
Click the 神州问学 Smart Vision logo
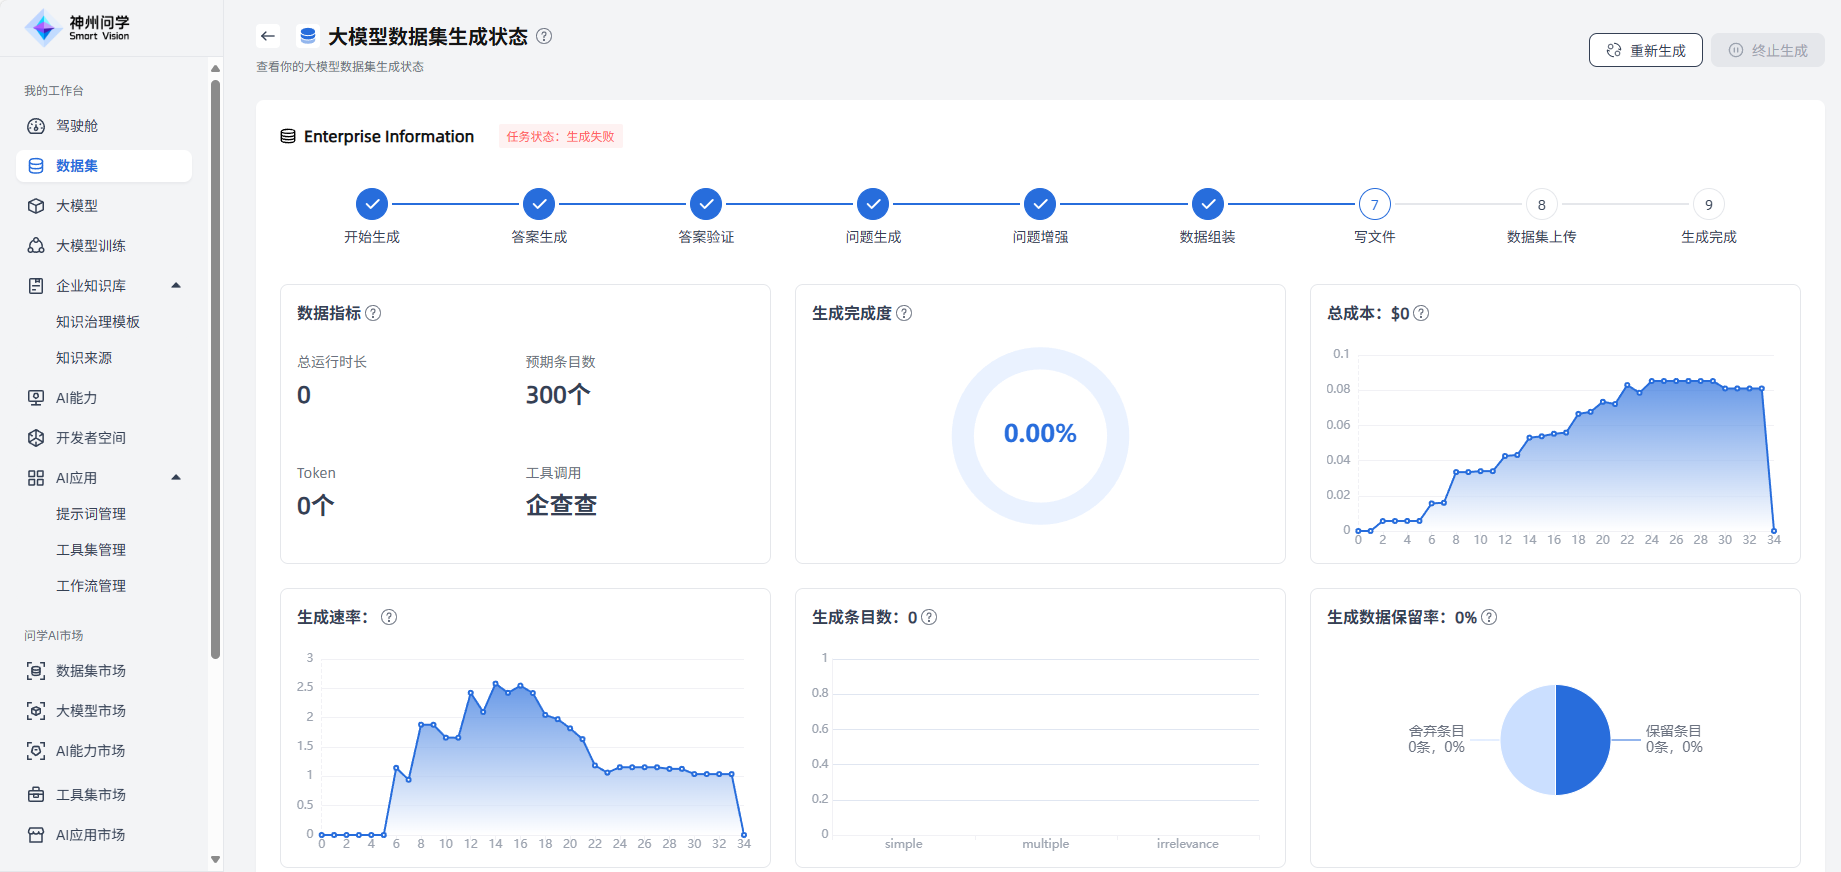(78, 28)
